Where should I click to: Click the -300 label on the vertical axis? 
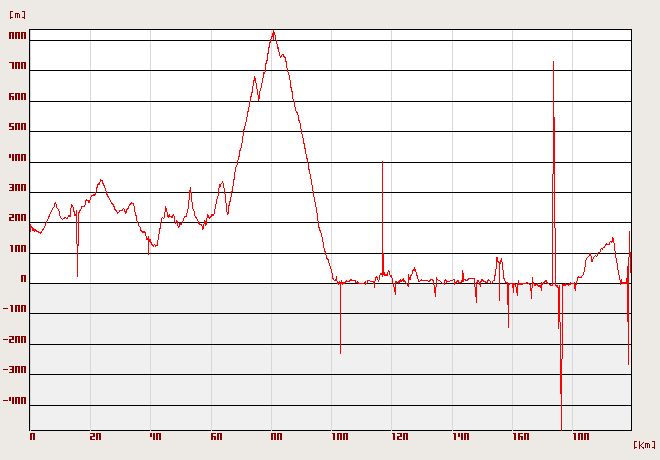coord(15,370)
